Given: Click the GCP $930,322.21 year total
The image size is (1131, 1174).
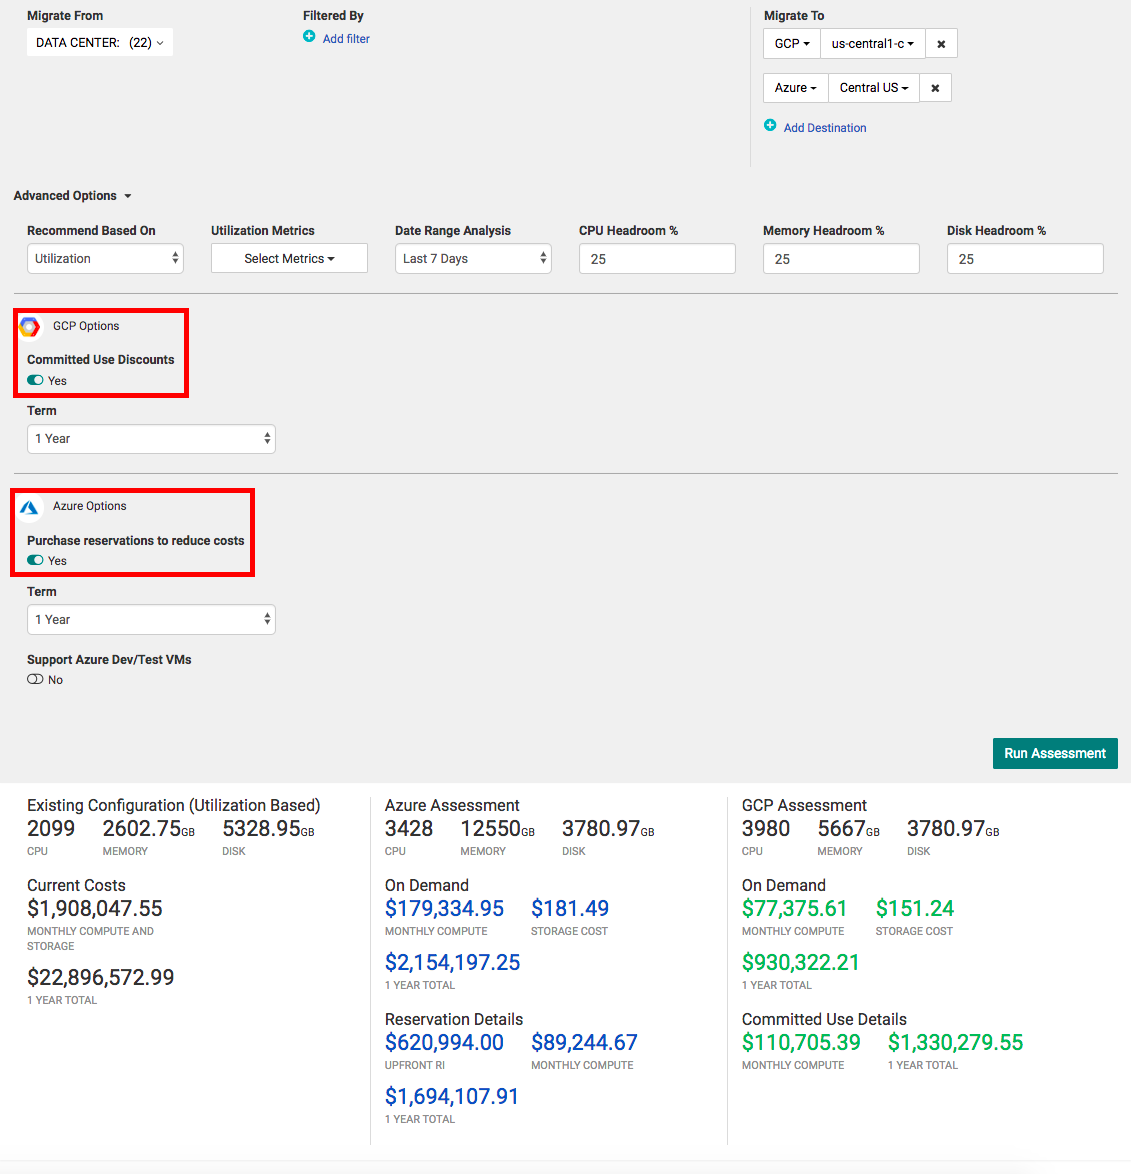Looking at the screenshot, I should tap(800, 963).
